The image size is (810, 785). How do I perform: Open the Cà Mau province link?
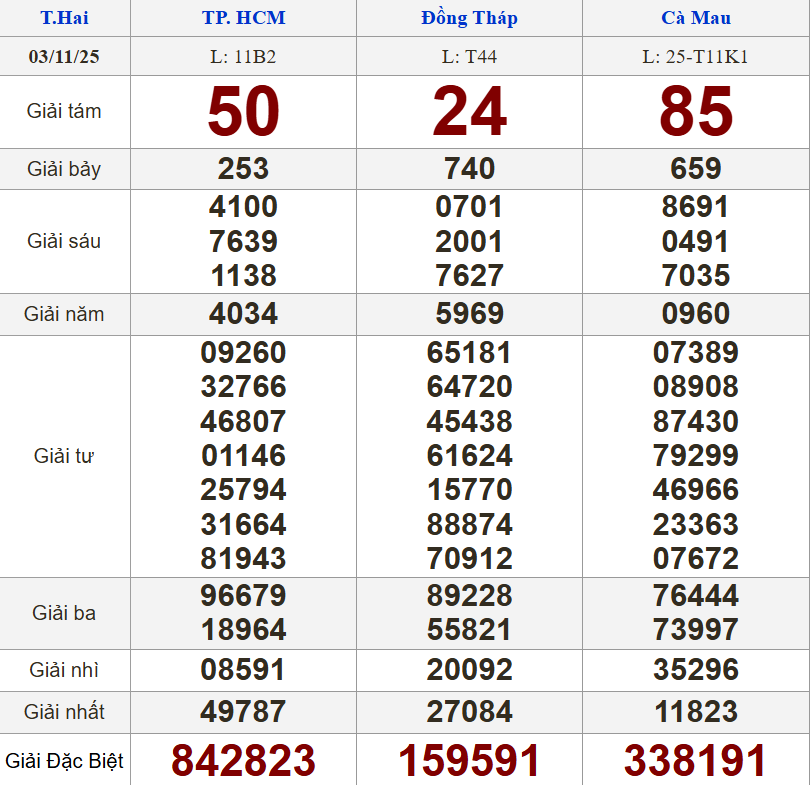coord(696,18)
